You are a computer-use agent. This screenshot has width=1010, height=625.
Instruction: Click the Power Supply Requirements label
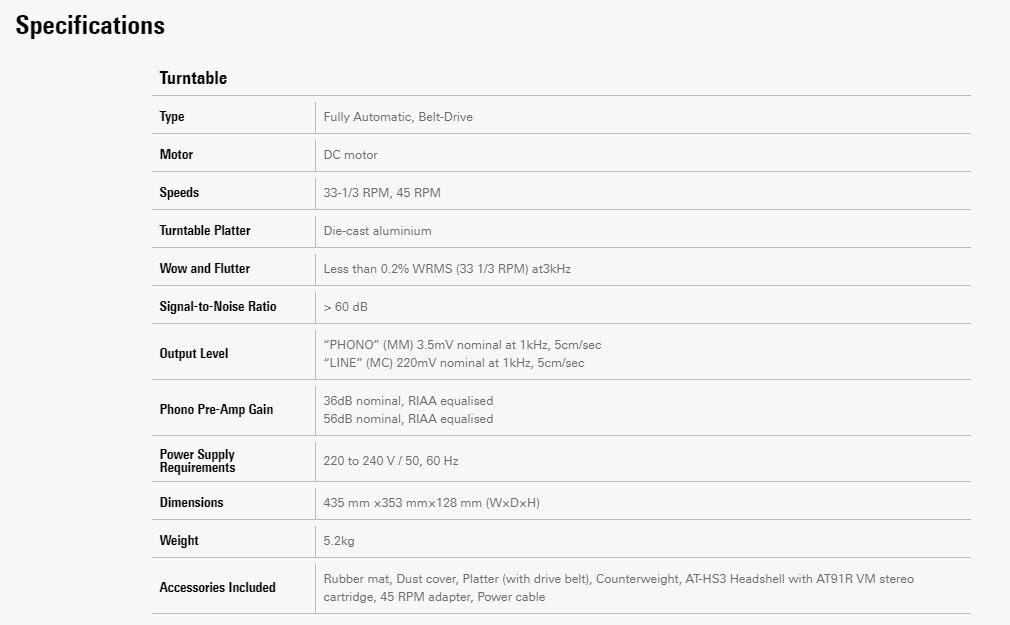[197, 461]
